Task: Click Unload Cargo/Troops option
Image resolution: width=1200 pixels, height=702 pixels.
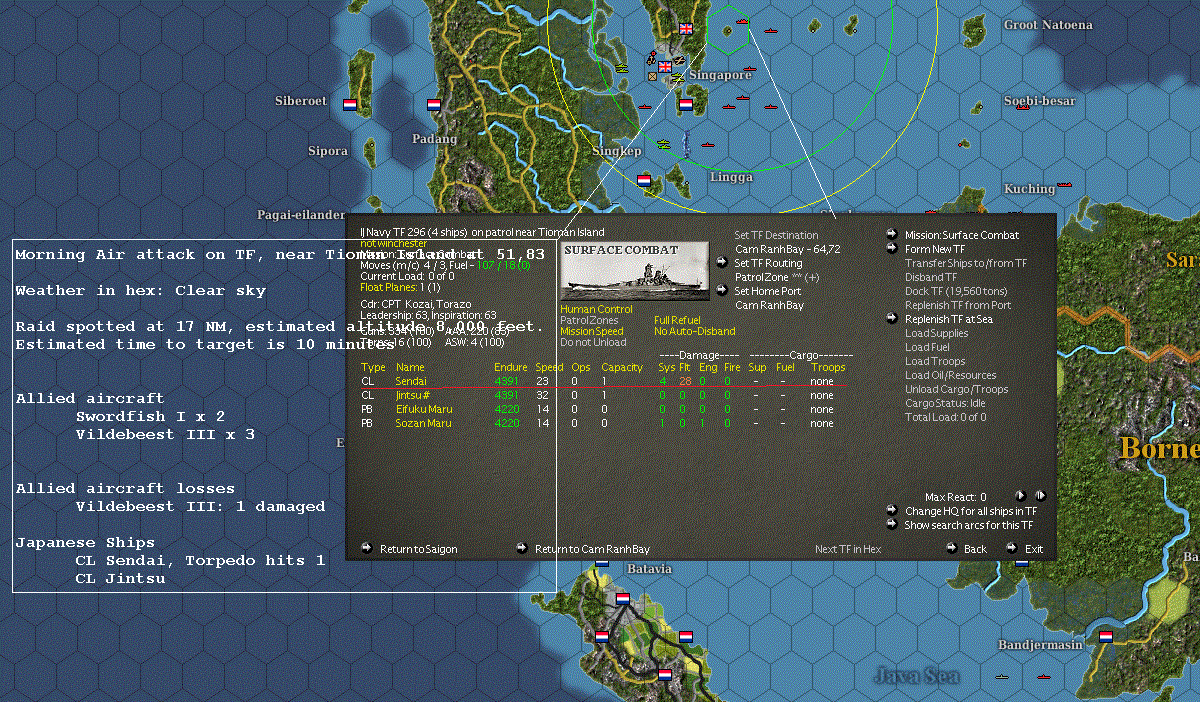Action: pyautogui.click(x=957, y=389)
